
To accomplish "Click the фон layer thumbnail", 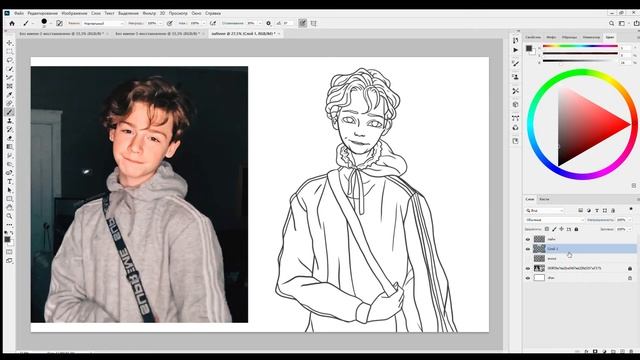I will [539, 278].
